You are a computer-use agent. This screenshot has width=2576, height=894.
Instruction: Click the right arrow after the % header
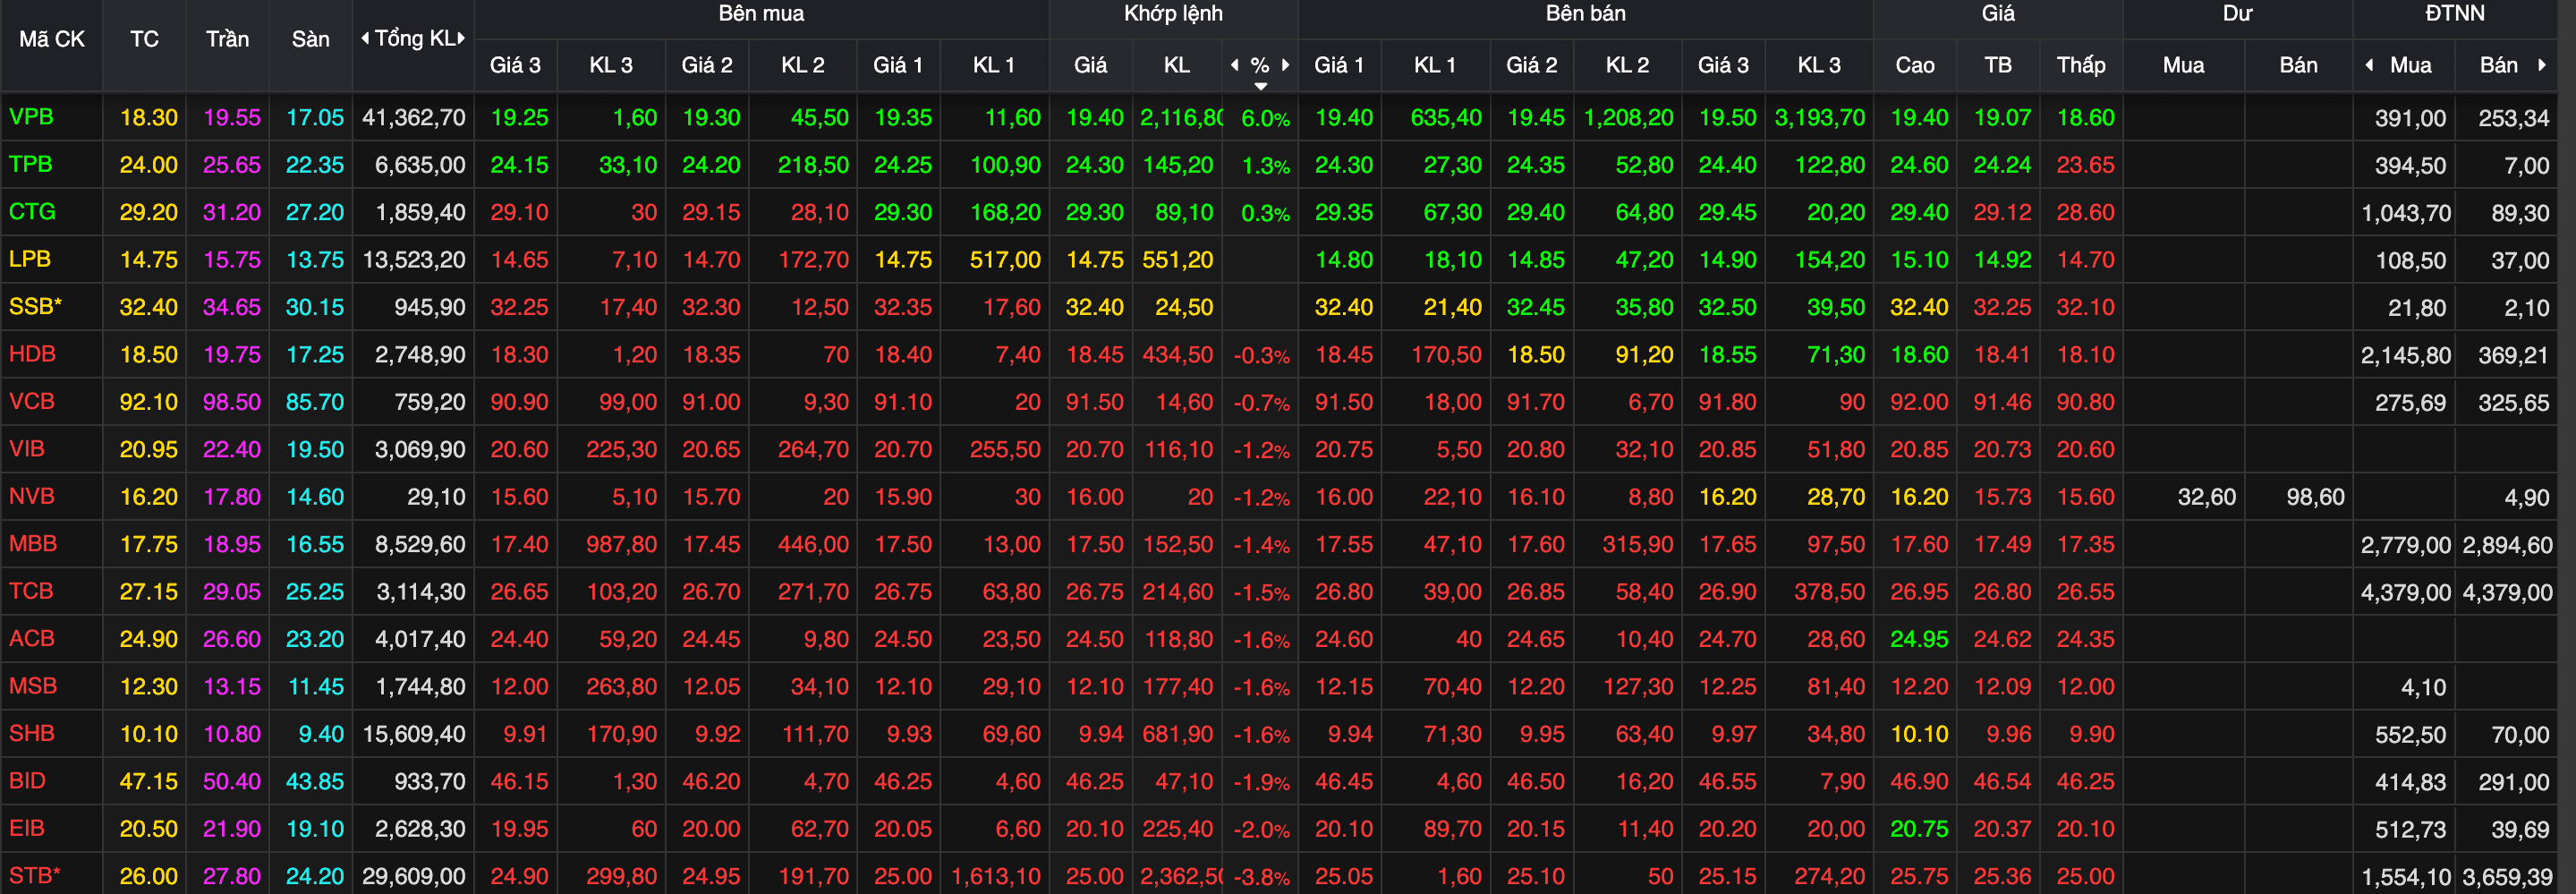[1285, 65]
